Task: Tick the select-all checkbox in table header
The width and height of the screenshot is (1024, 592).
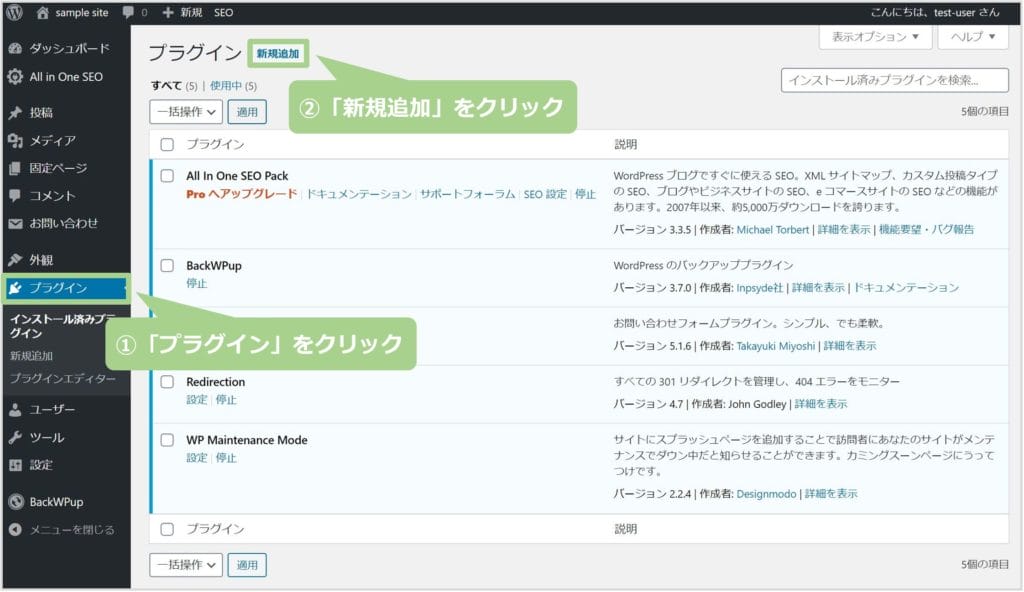Action: click(167, 144)
